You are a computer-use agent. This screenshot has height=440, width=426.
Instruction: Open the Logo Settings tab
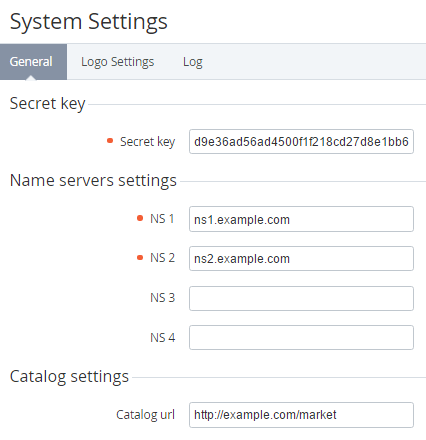tap(117, 62)
